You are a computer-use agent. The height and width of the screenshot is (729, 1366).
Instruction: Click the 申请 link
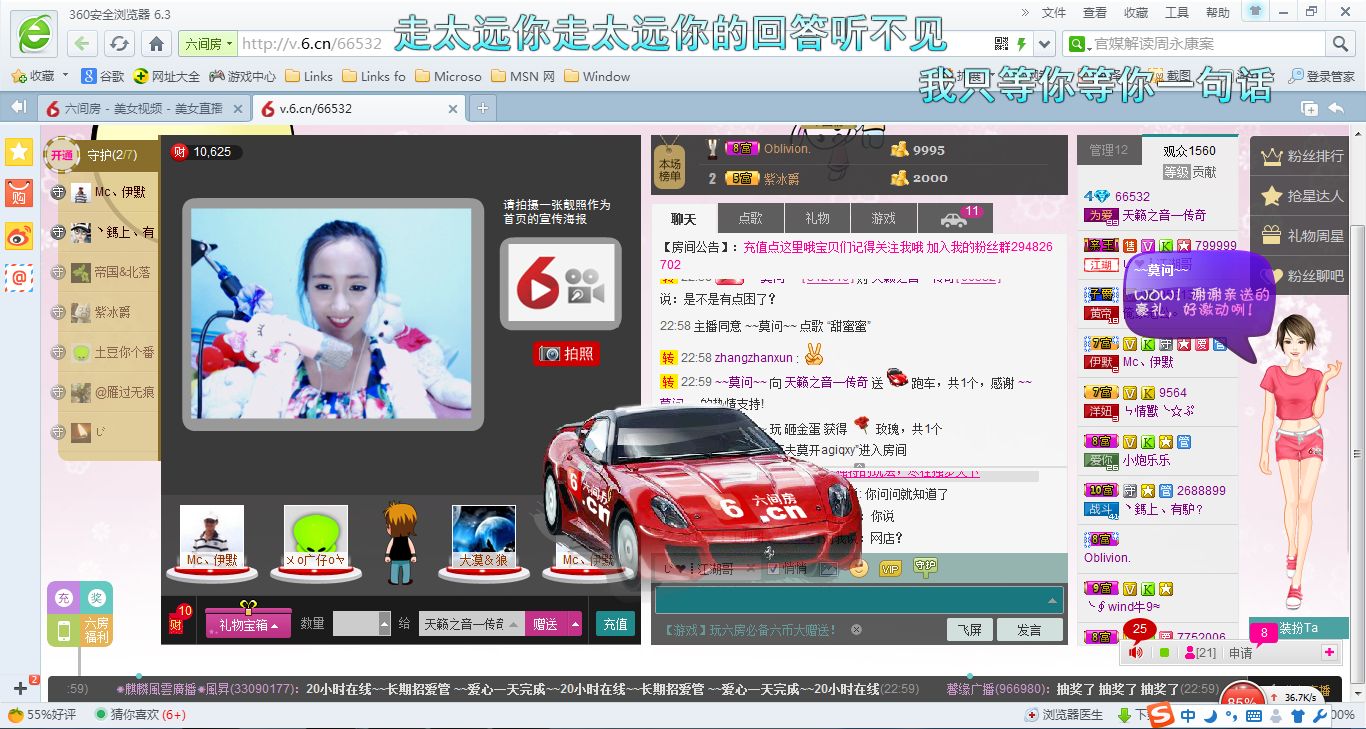pos(1241,653)
